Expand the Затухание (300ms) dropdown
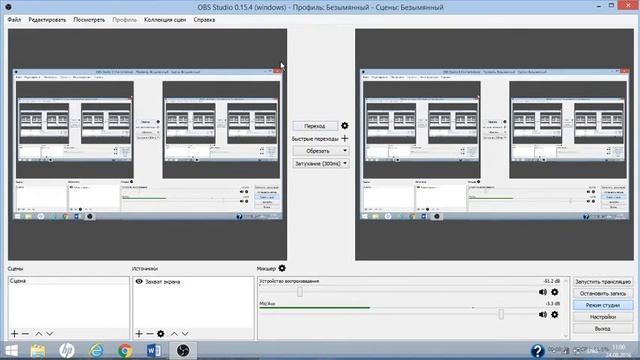Viewport: 640px width, 360px height. [x=321, y=163]
